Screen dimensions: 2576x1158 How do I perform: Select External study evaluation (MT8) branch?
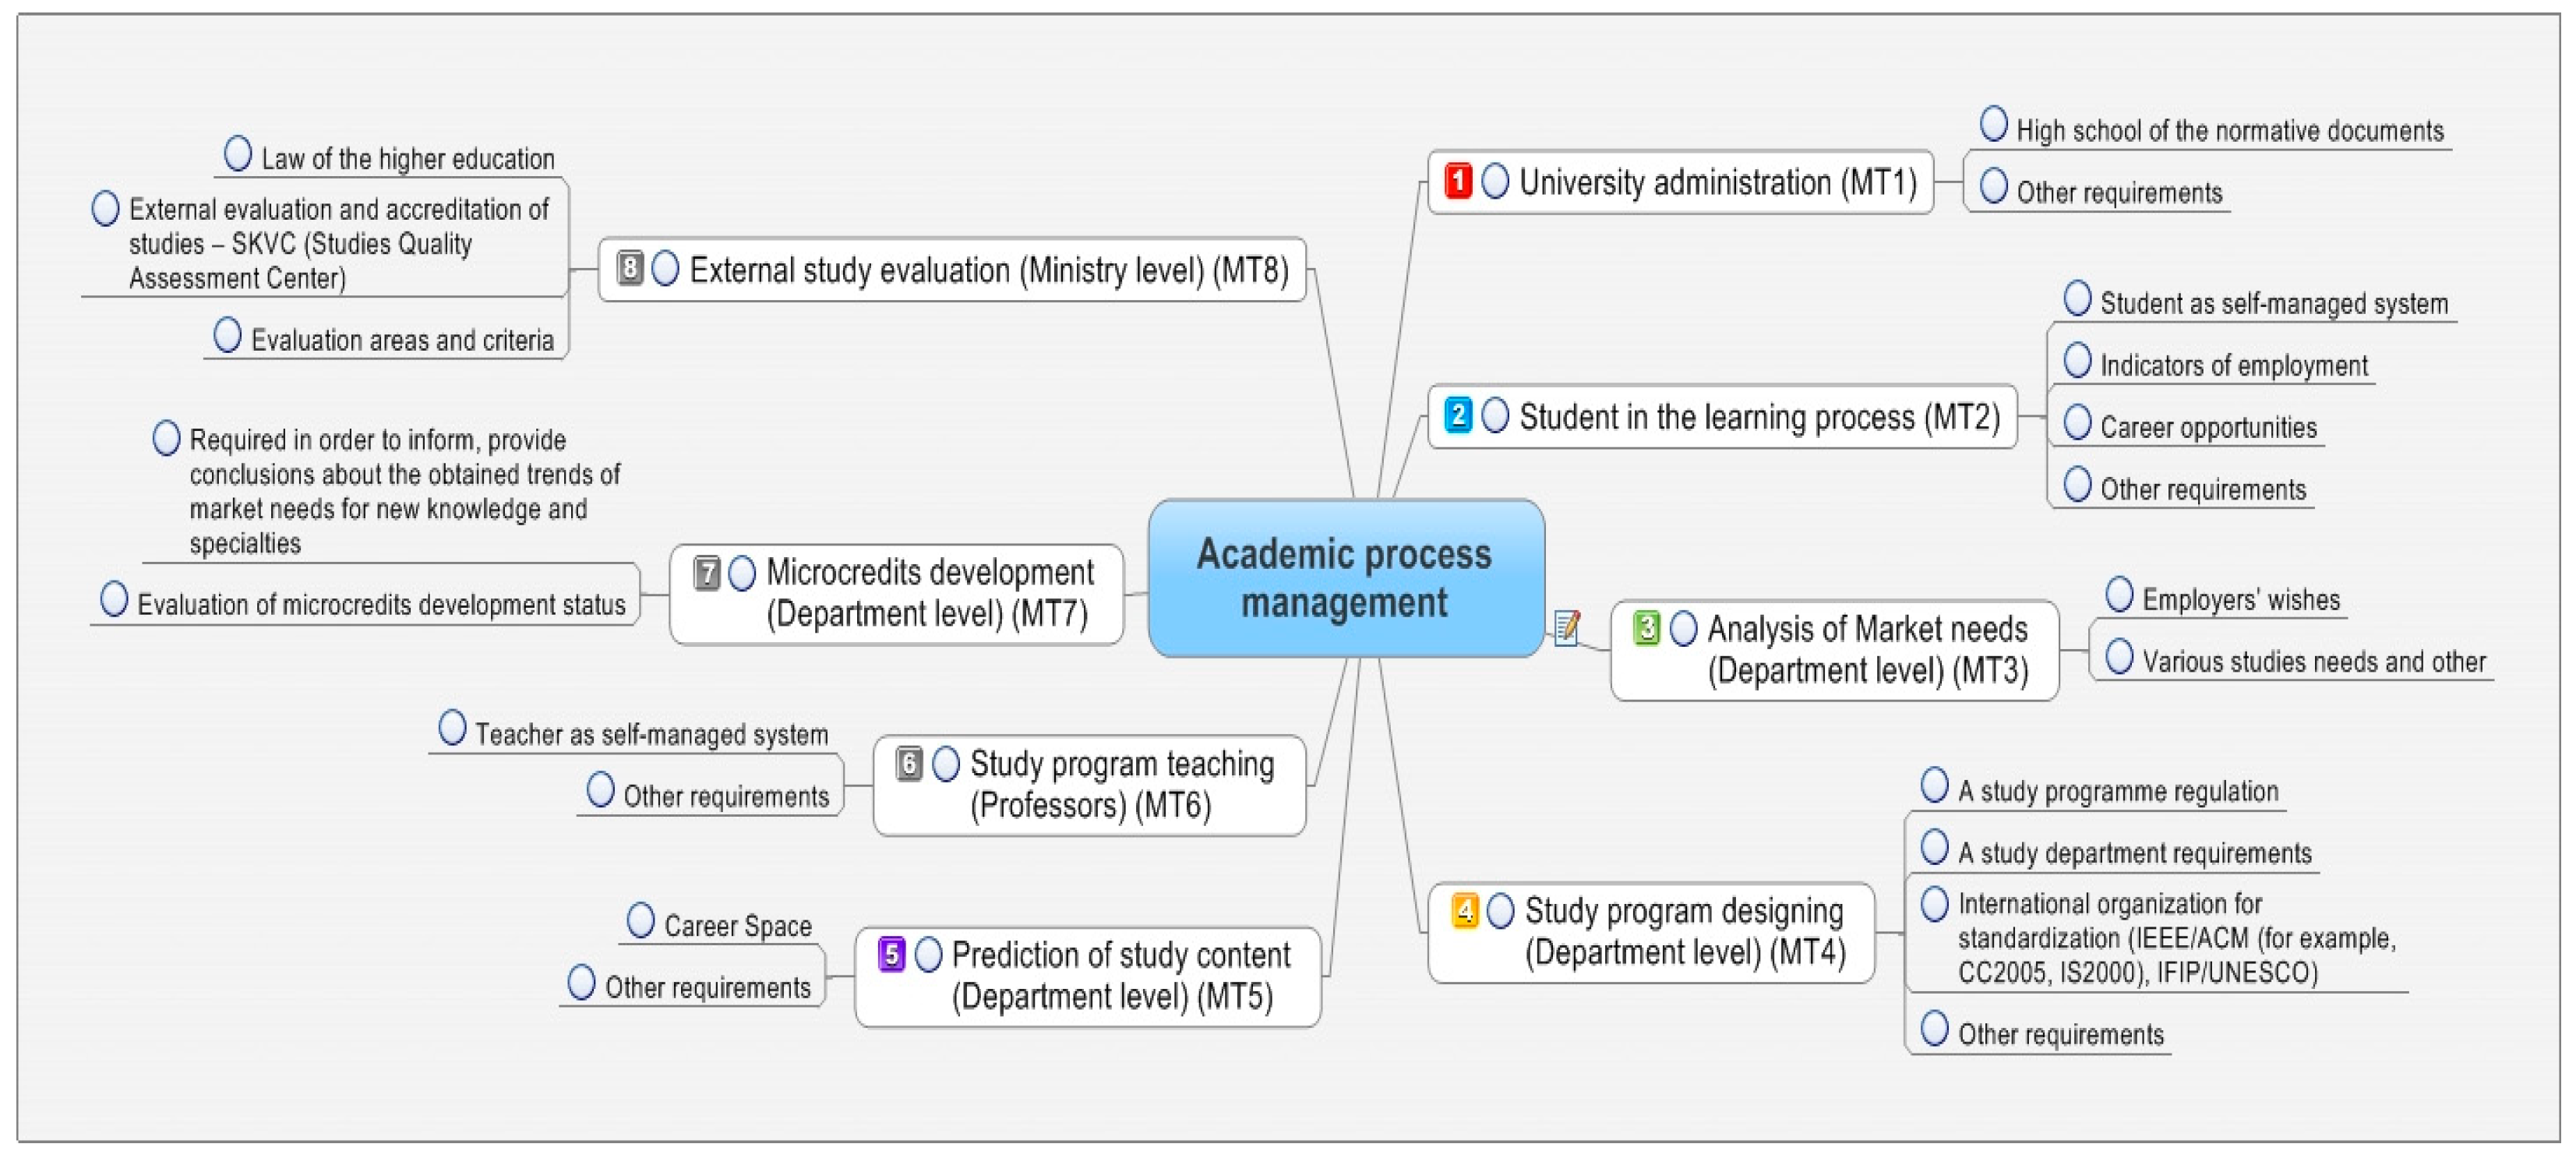988,270
